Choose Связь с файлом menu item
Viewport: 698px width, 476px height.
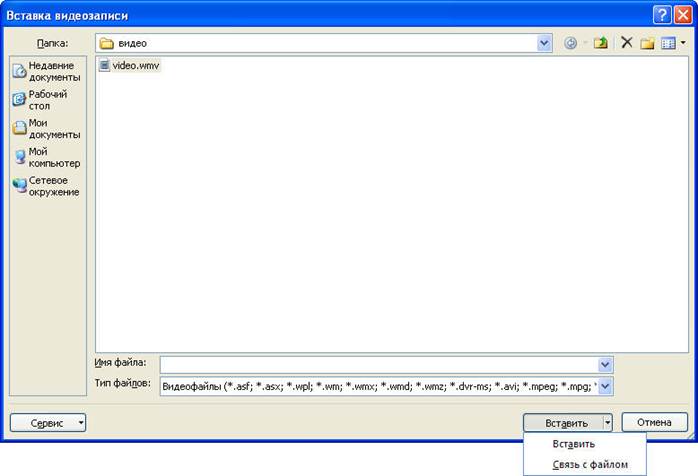[584, 464]
